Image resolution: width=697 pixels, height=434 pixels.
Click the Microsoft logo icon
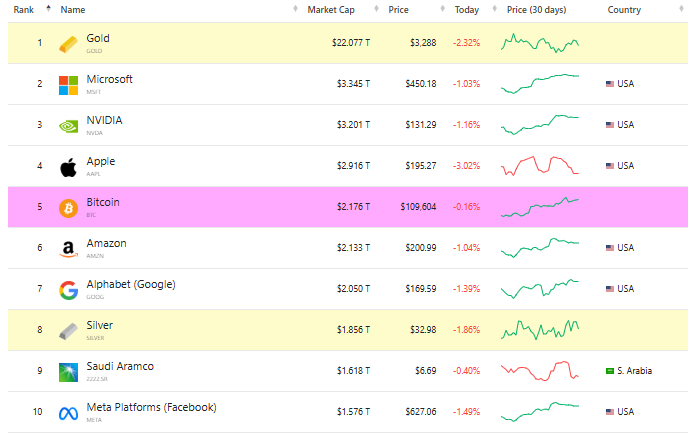coord(68,85)
